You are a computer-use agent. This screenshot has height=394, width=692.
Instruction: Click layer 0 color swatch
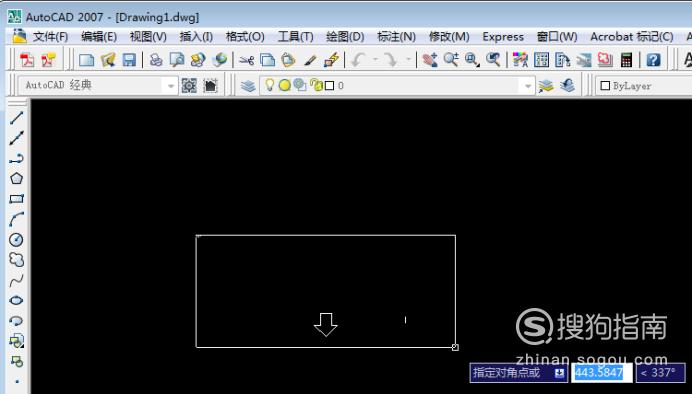point(329,86)
